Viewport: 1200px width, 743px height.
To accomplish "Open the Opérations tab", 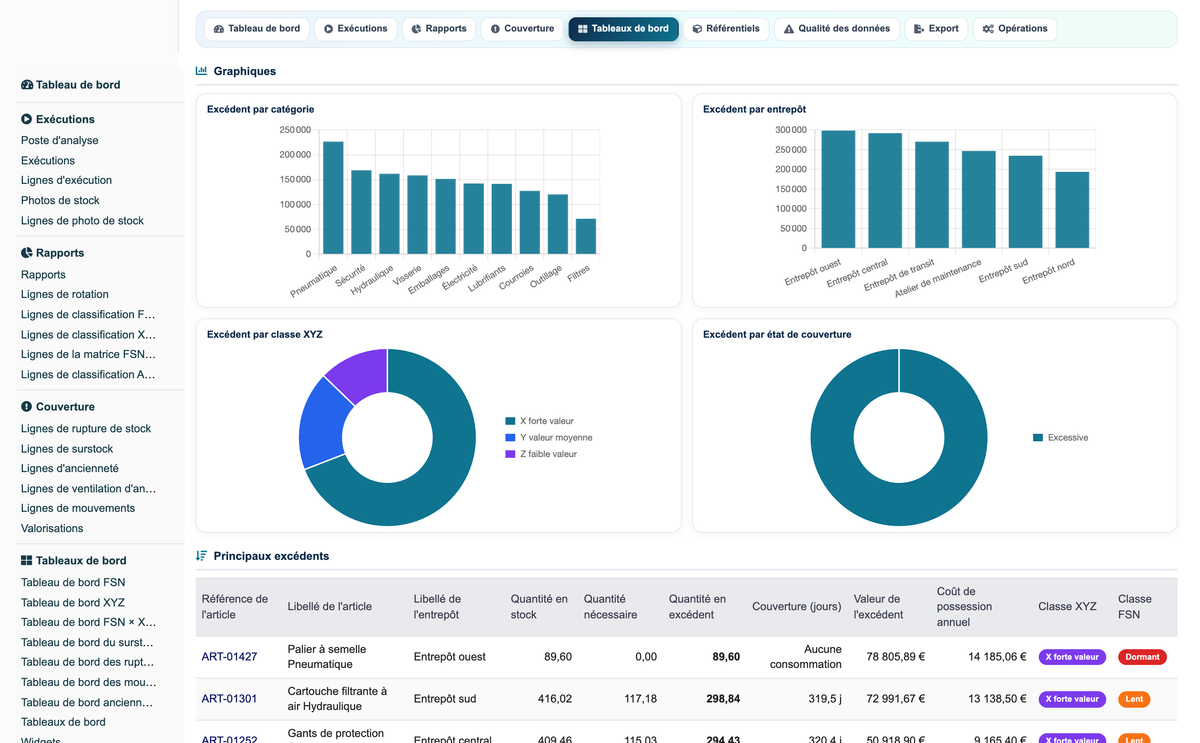I will 1015,29.
